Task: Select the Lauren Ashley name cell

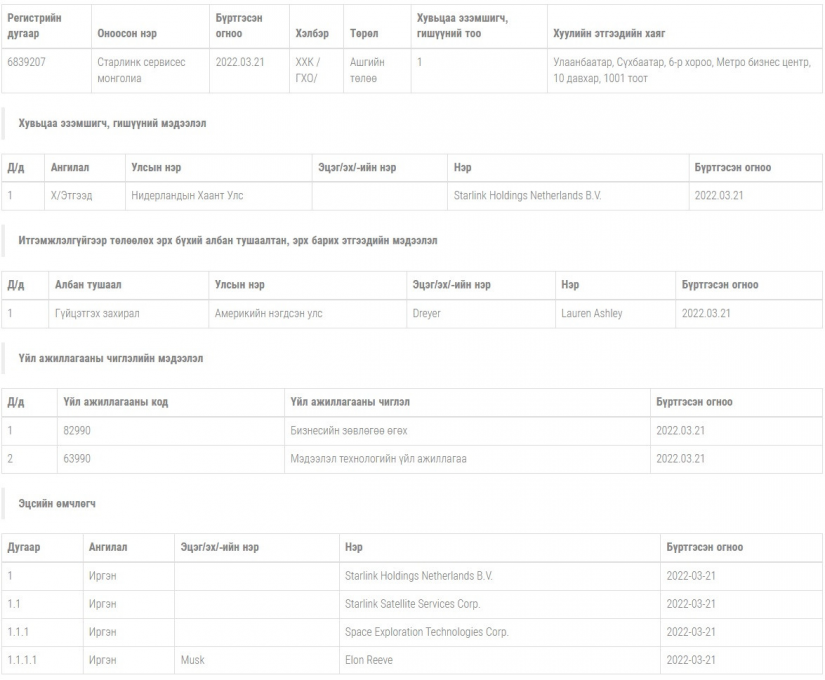Action: coord(591,313)
